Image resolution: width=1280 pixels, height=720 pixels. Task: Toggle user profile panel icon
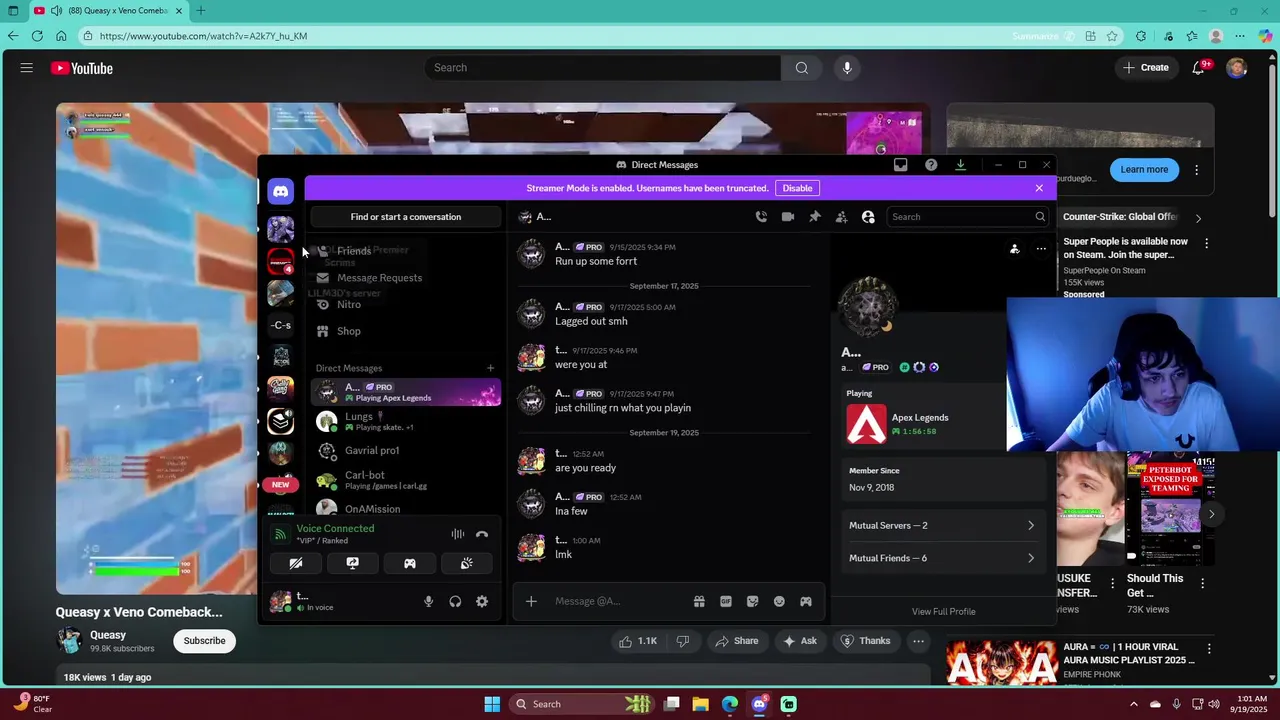(868, 217)
